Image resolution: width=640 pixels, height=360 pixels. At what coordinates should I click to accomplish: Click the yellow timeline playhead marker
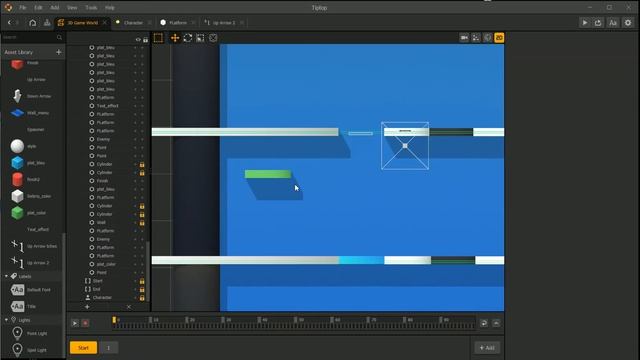coord(114,320)
